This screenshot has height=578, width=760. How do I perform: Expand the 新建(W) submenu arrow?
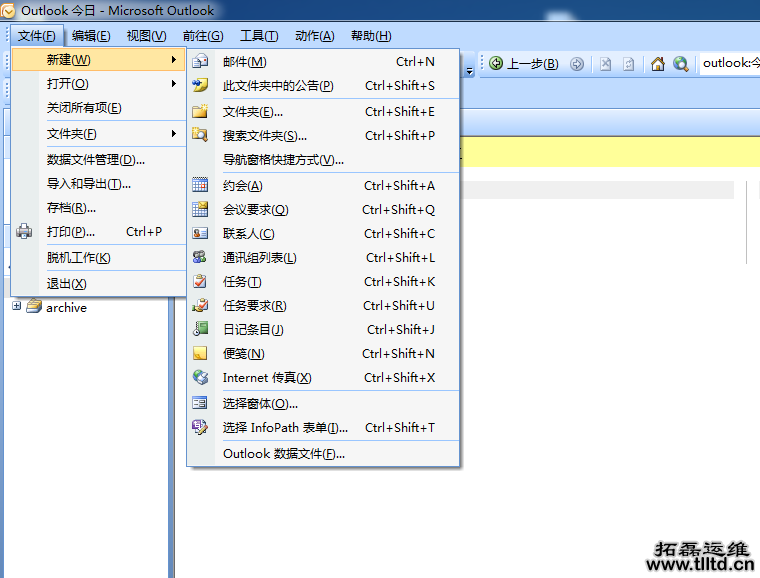coord(174,60)
